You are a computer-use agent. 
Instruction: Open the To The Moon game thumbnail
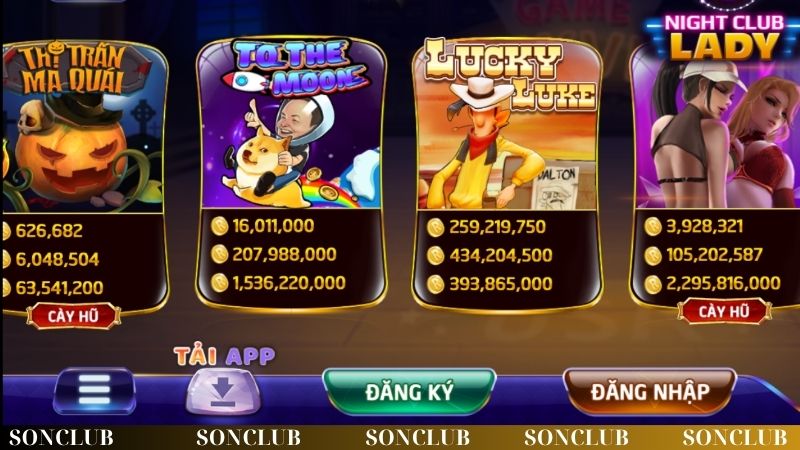[291, 123]
